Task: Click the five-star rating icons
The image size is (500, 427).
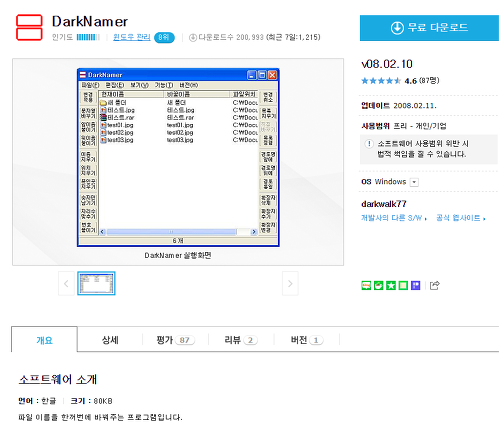Action: (x=381, y=81)
